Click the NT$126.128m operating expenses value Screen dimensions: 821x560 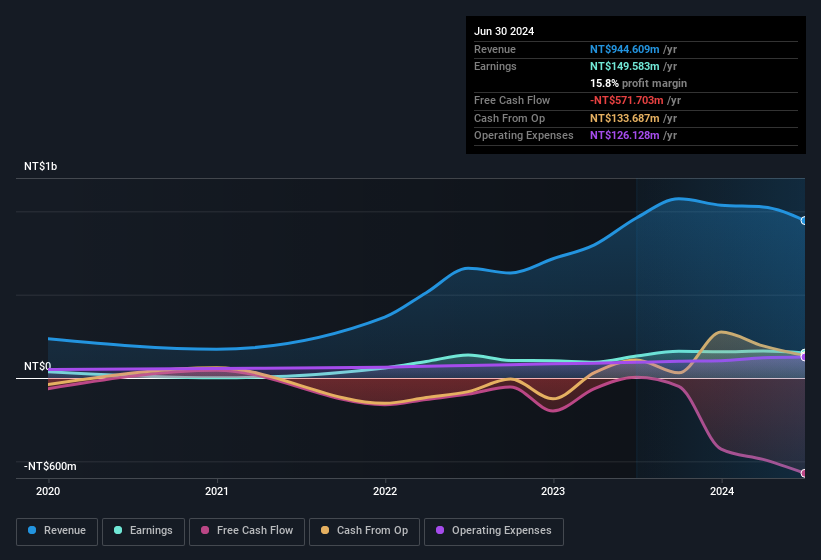pyautogui.click(x=625, y=135)
